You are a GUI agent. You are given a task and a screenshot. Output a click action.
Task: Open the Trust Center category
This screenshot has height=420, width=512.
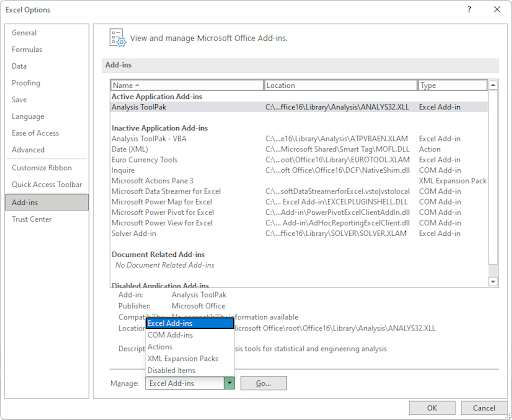pyautogui.click(x=32, y=219)
